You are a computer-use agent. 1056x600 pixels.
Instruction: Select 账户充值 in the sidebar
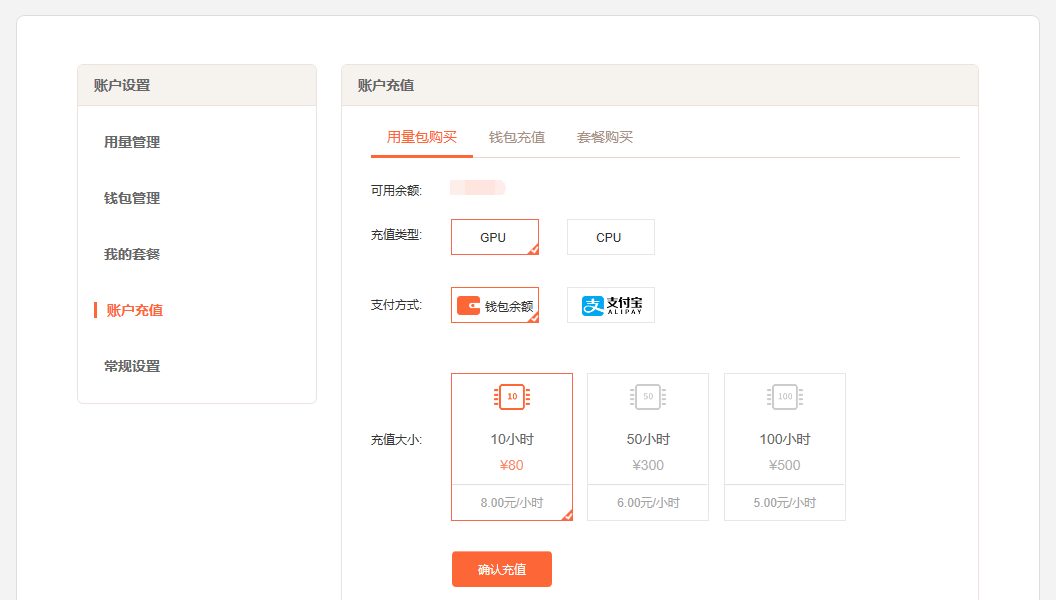135,310
